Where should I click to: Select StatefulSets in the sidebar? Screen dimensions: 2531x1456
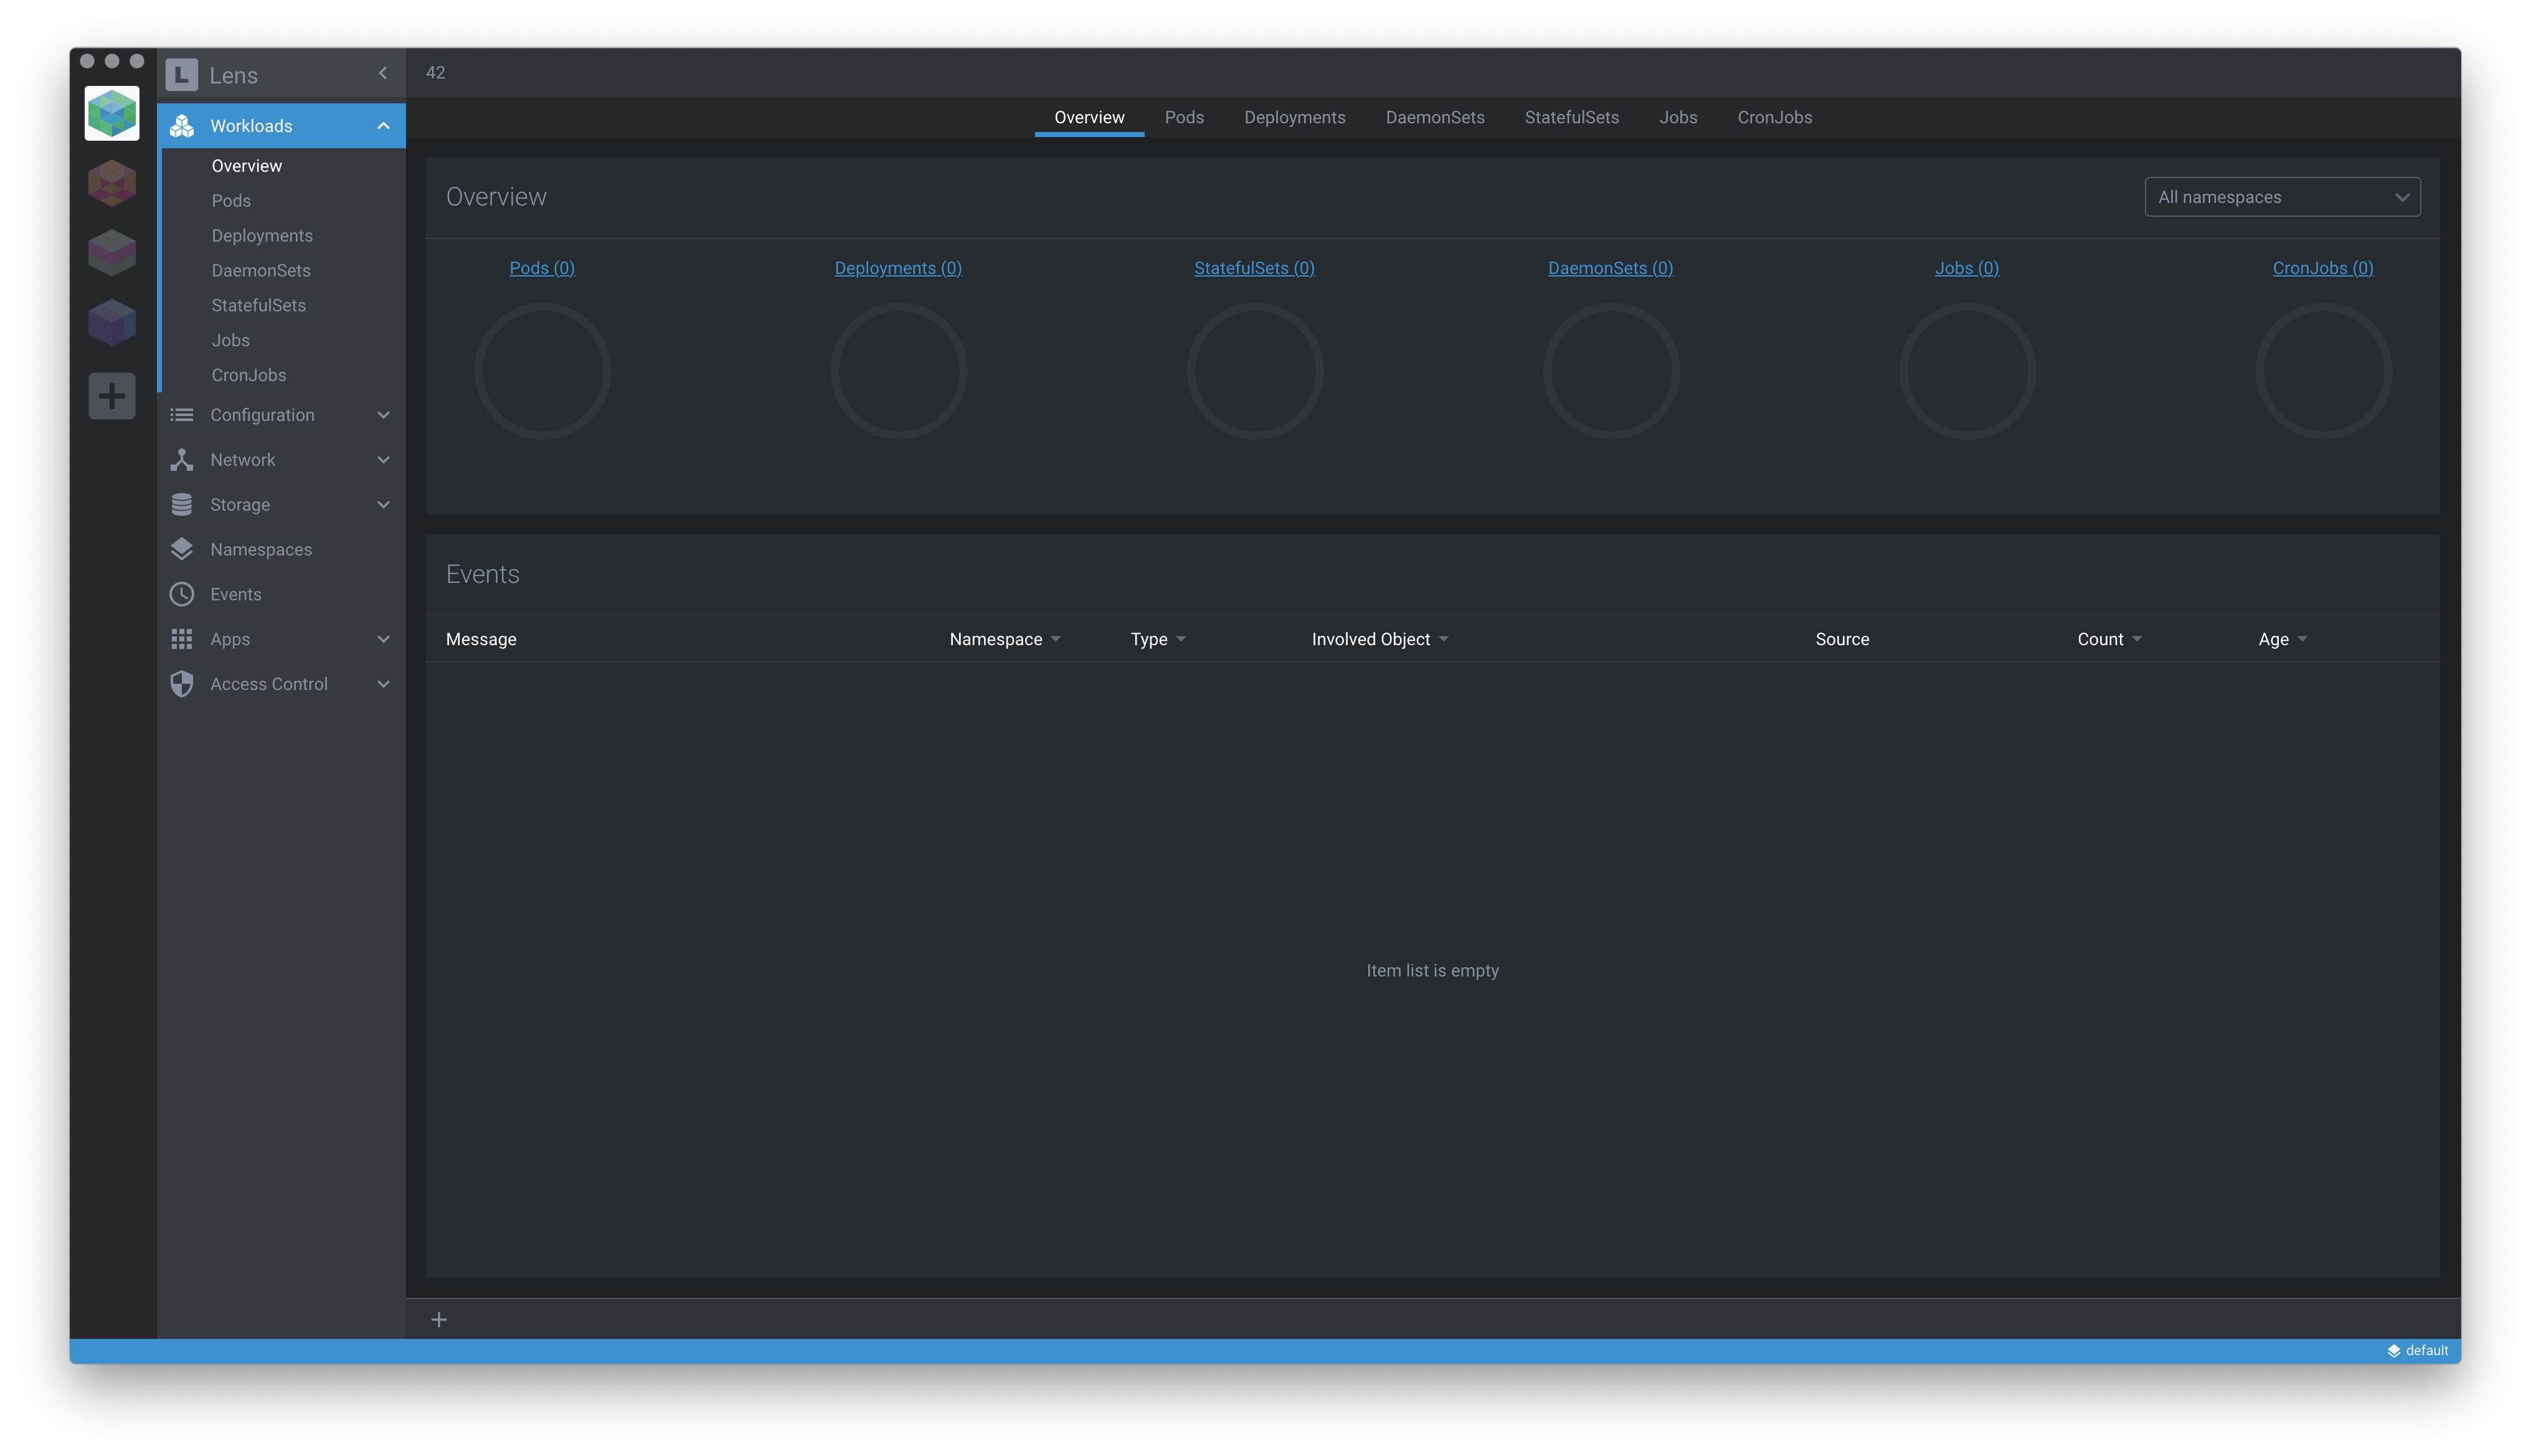[258, 306]
